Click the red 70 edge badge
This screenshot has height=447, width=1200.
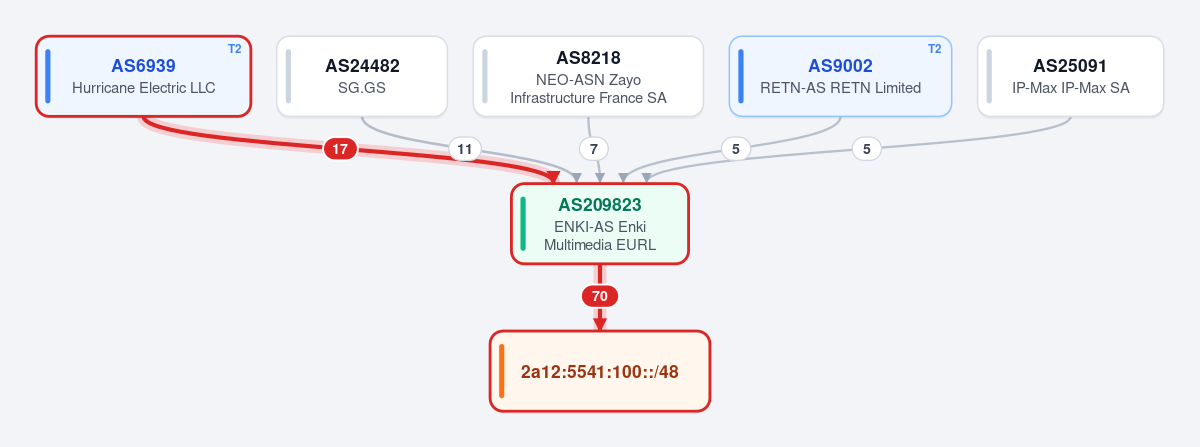click(x=600, y=296)
